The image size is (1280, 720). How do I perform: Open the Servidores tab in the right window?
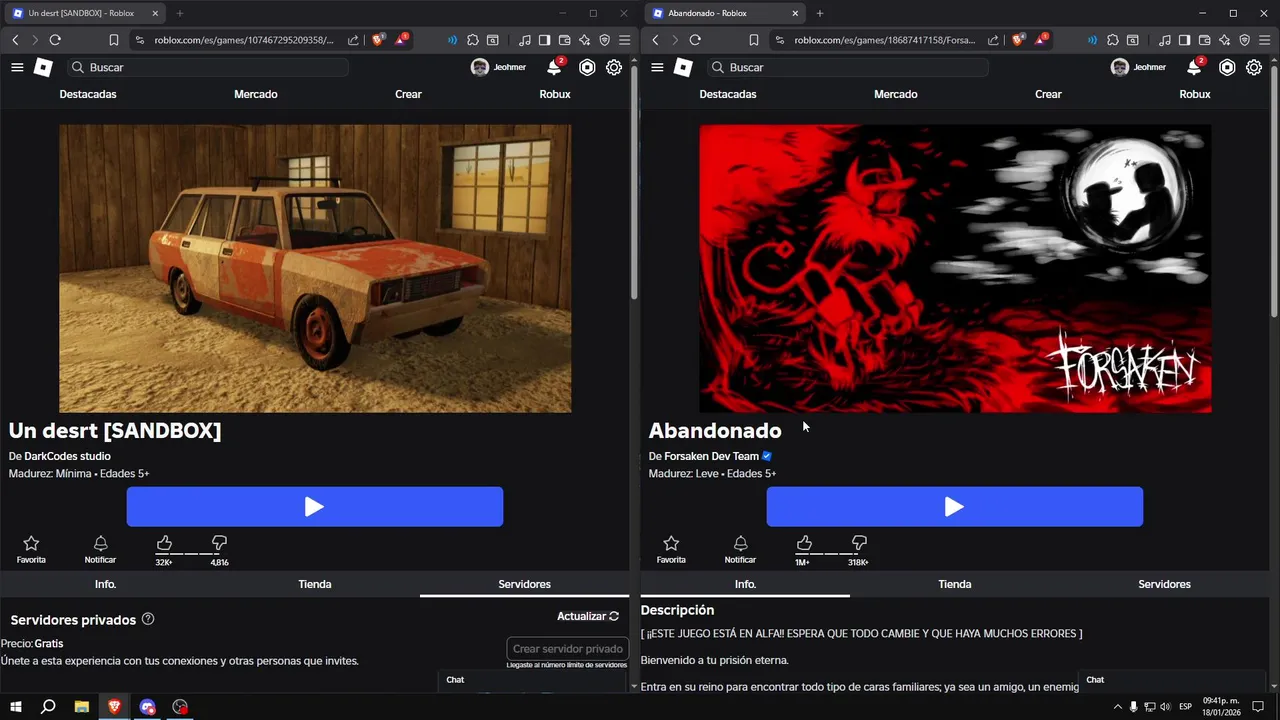pyautogui.click(x=1164, y=584)
